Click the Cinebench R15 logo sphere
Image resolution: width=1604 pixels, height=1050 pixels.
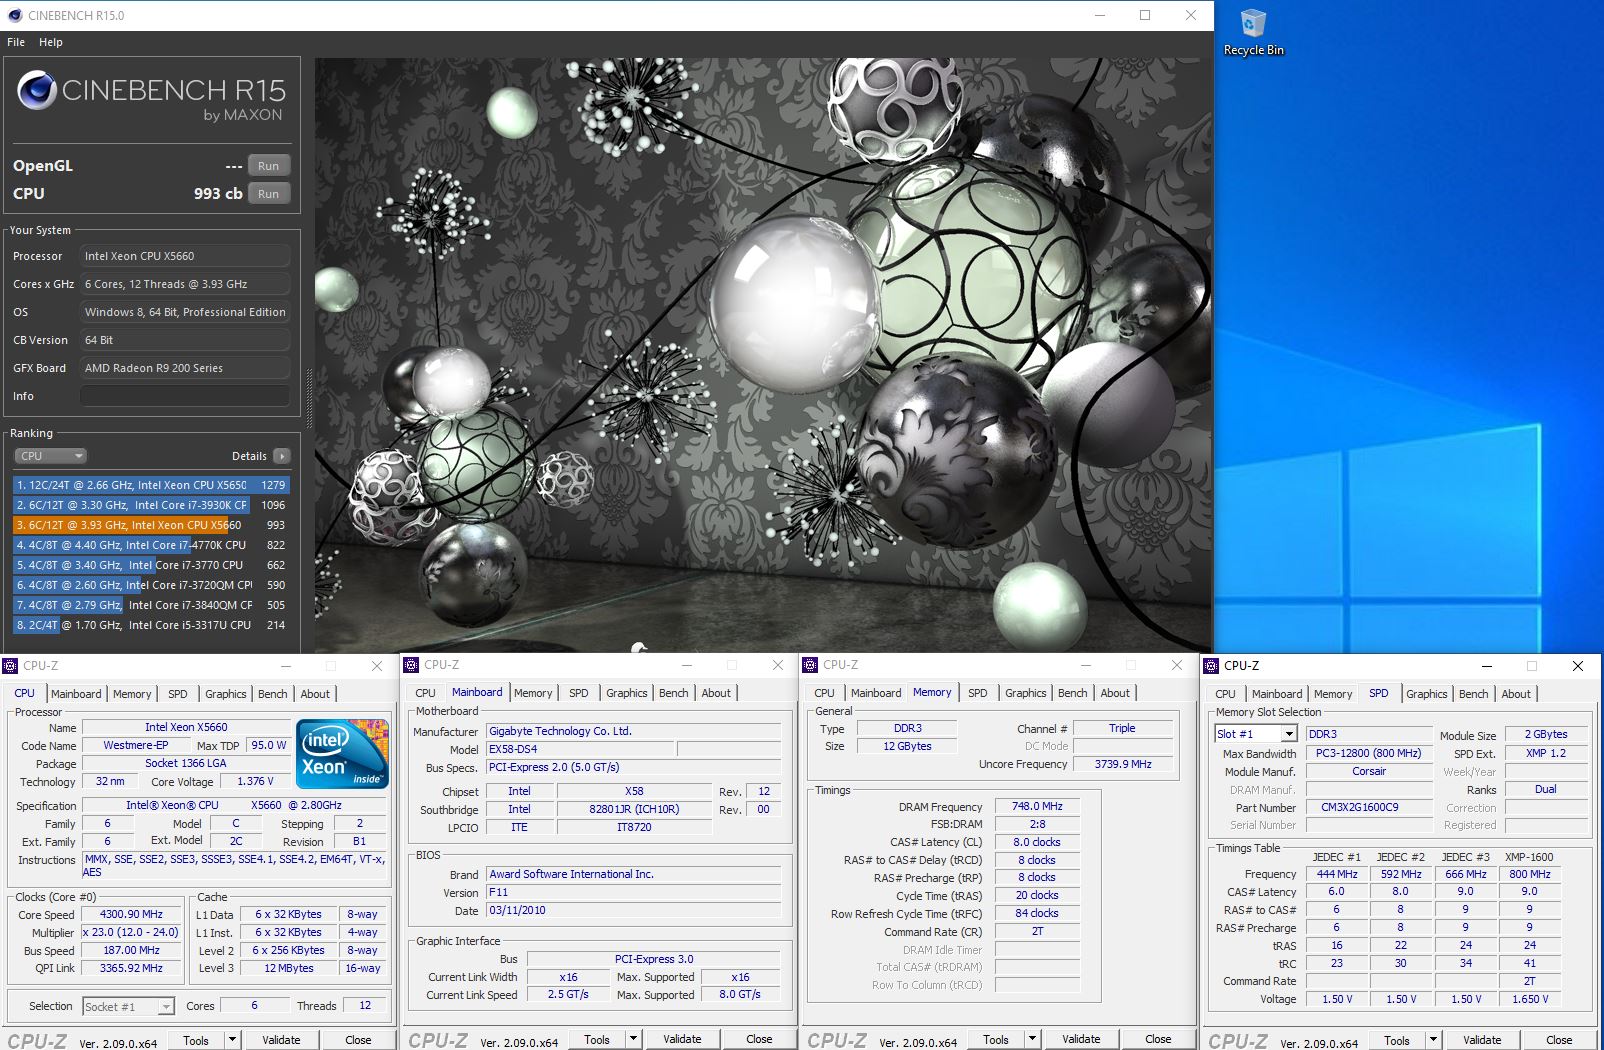pos(37,90)
